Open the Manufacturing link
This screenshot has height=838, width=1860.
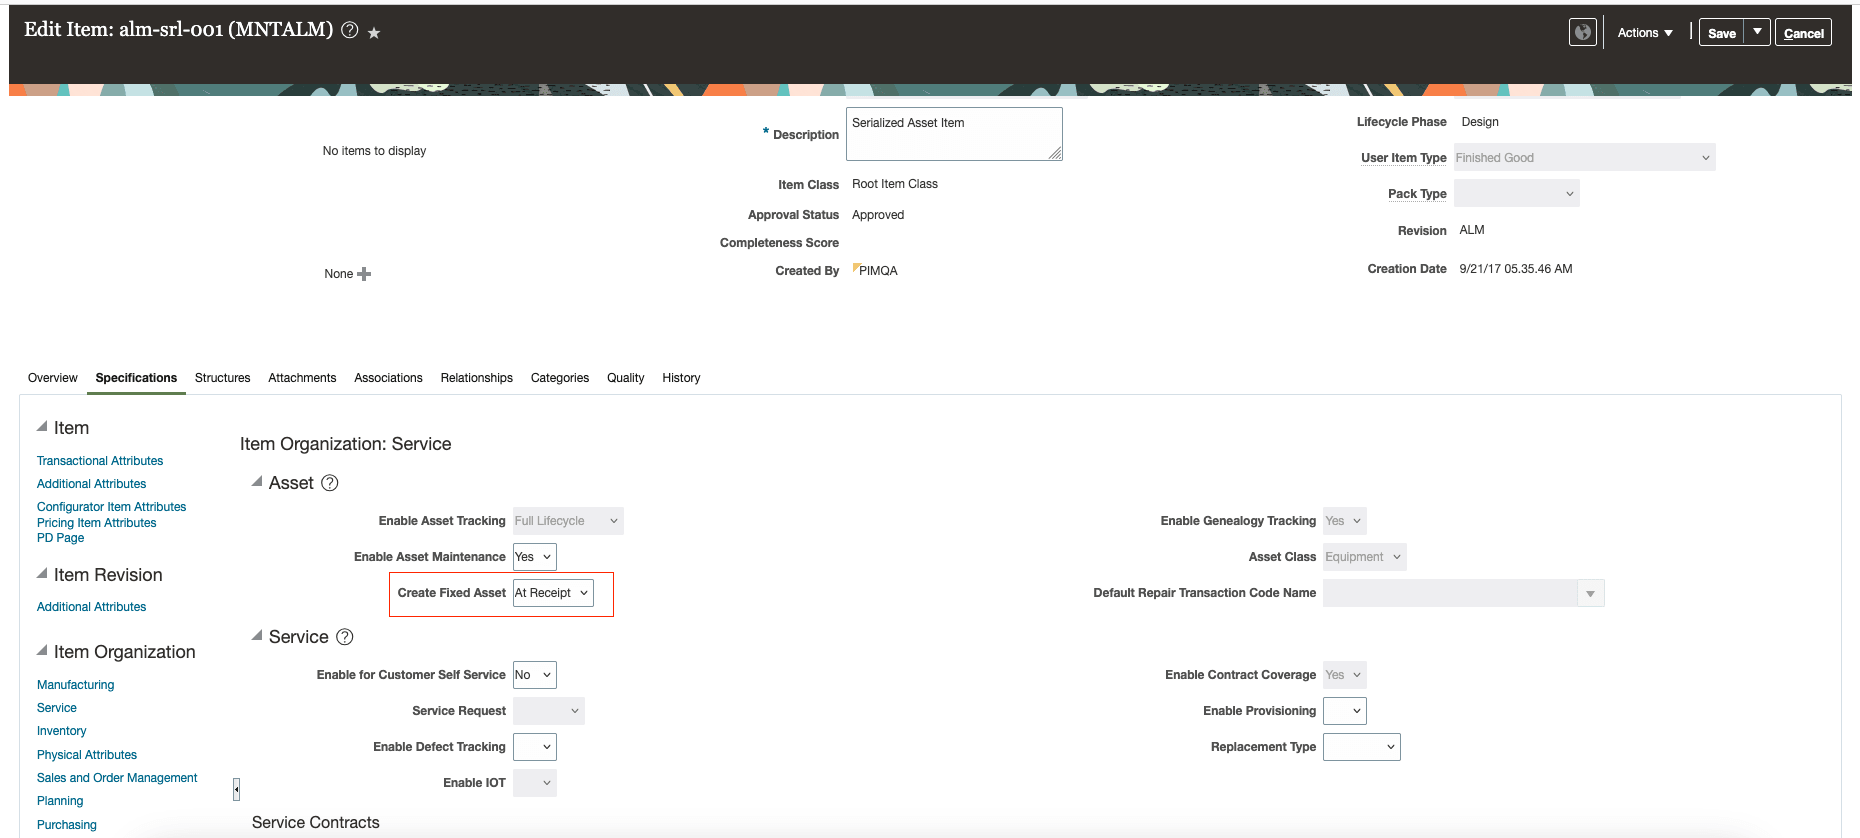[x=75, y=685]
